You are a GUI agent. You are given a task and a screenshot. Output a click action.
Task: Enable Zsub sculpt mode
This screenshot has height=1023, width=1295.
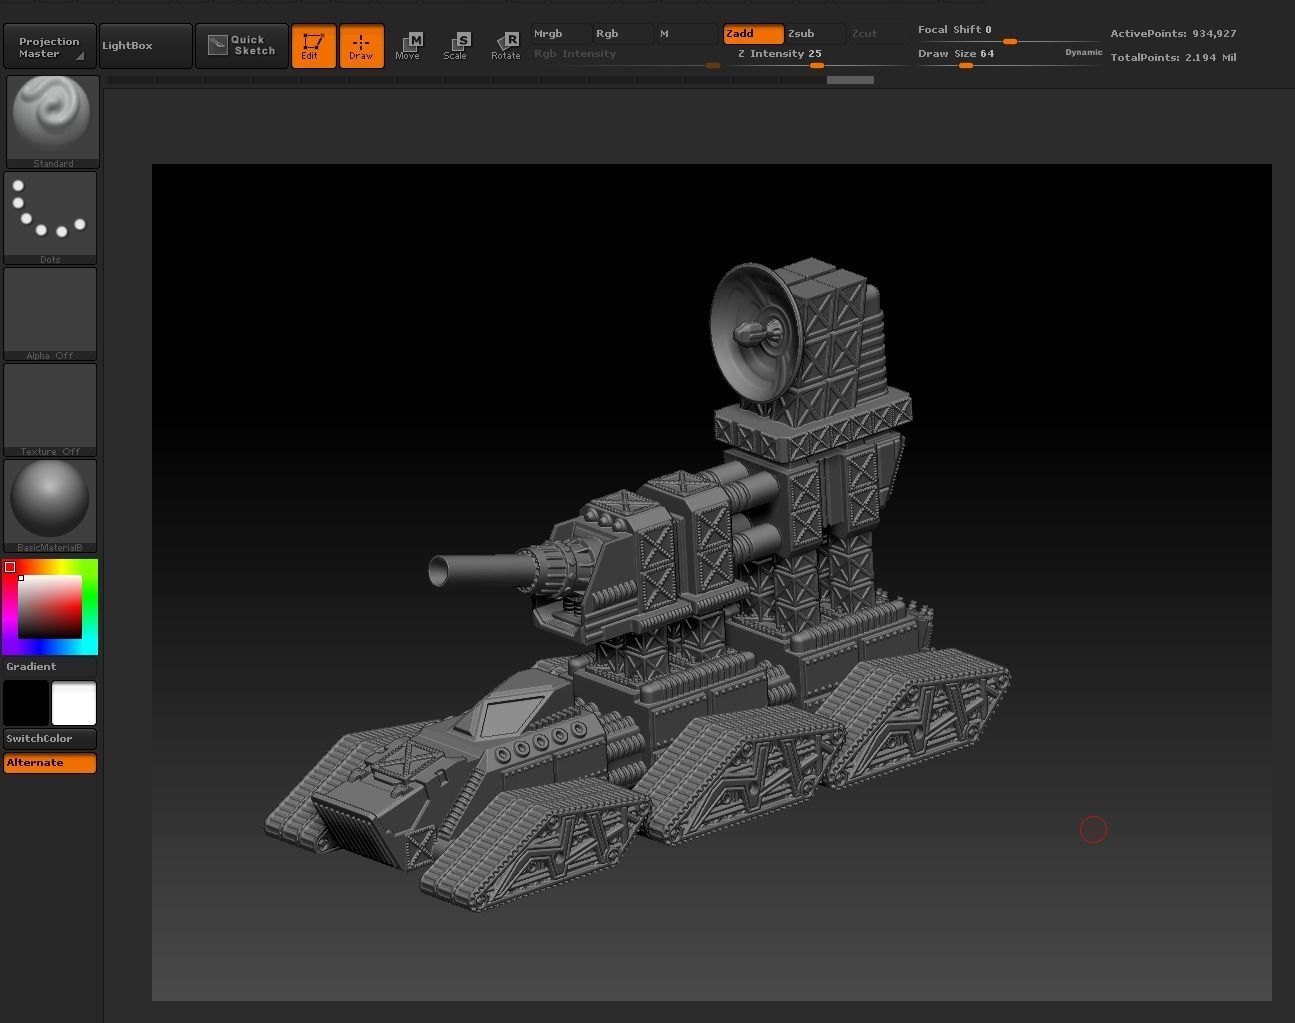coord(815,34)
